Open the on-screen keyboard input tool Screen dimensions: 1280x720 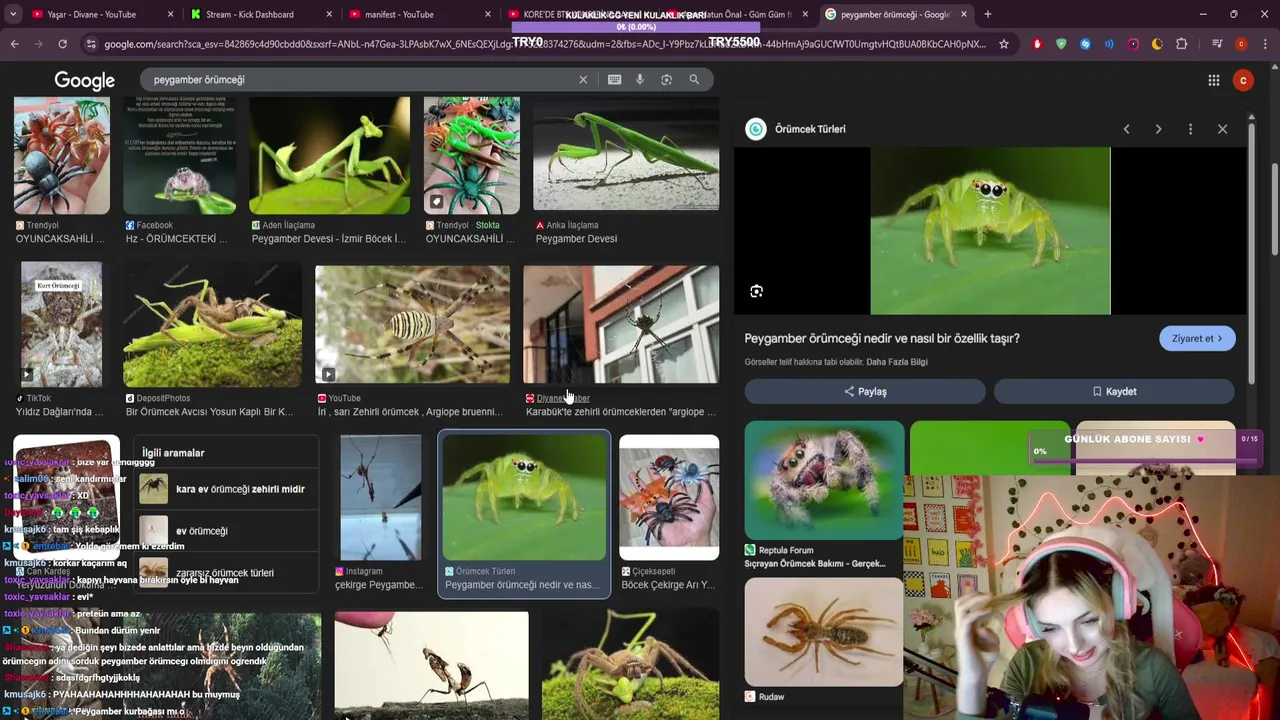point(614,79)
